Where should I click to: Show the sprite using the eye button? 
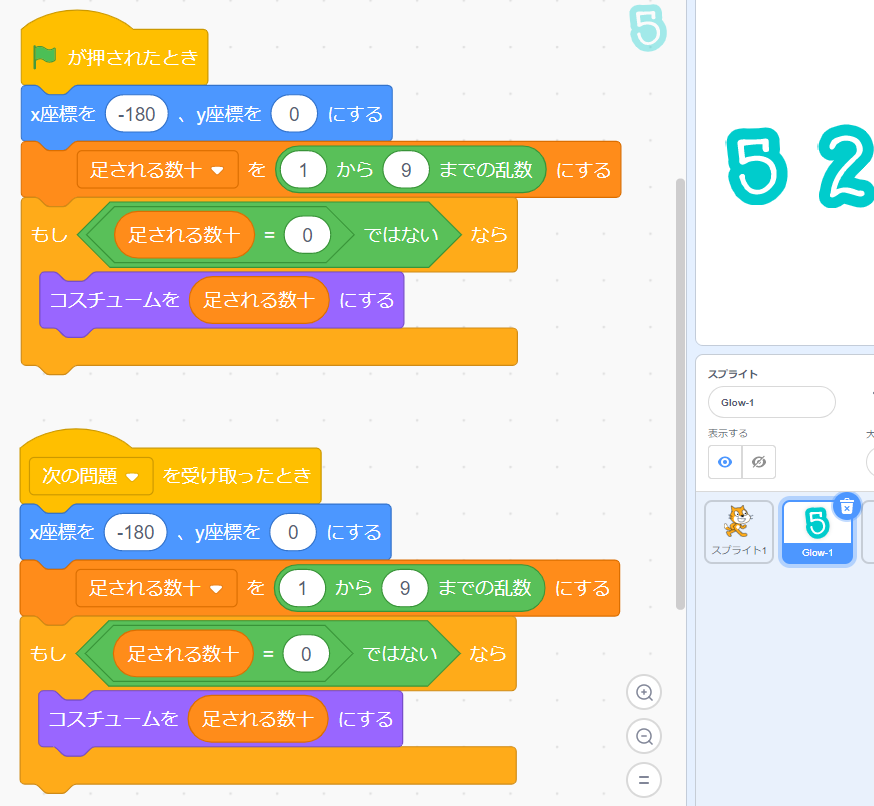coord(725,462)
